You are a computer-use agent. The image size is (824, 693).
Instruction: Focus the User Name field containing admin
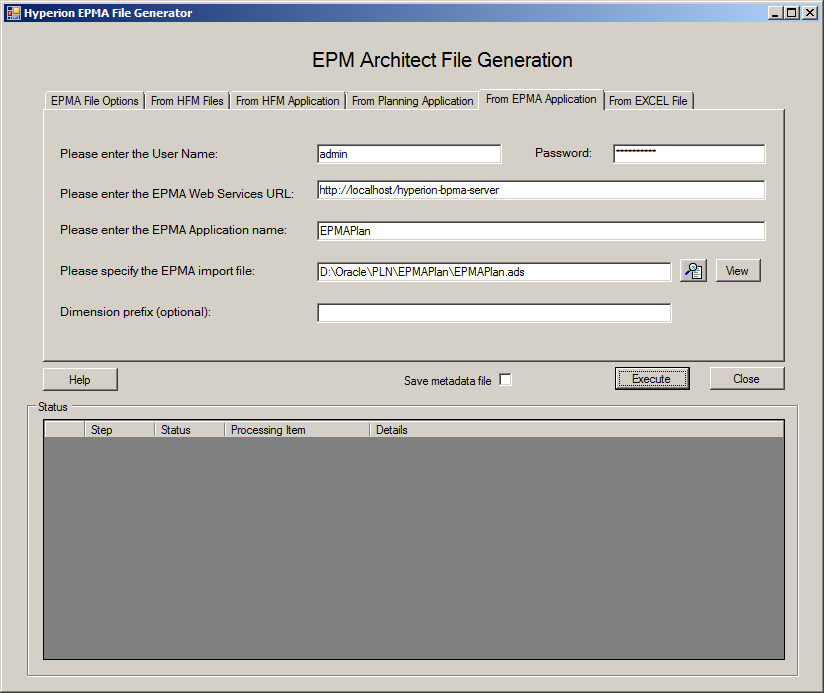point(409,154)
